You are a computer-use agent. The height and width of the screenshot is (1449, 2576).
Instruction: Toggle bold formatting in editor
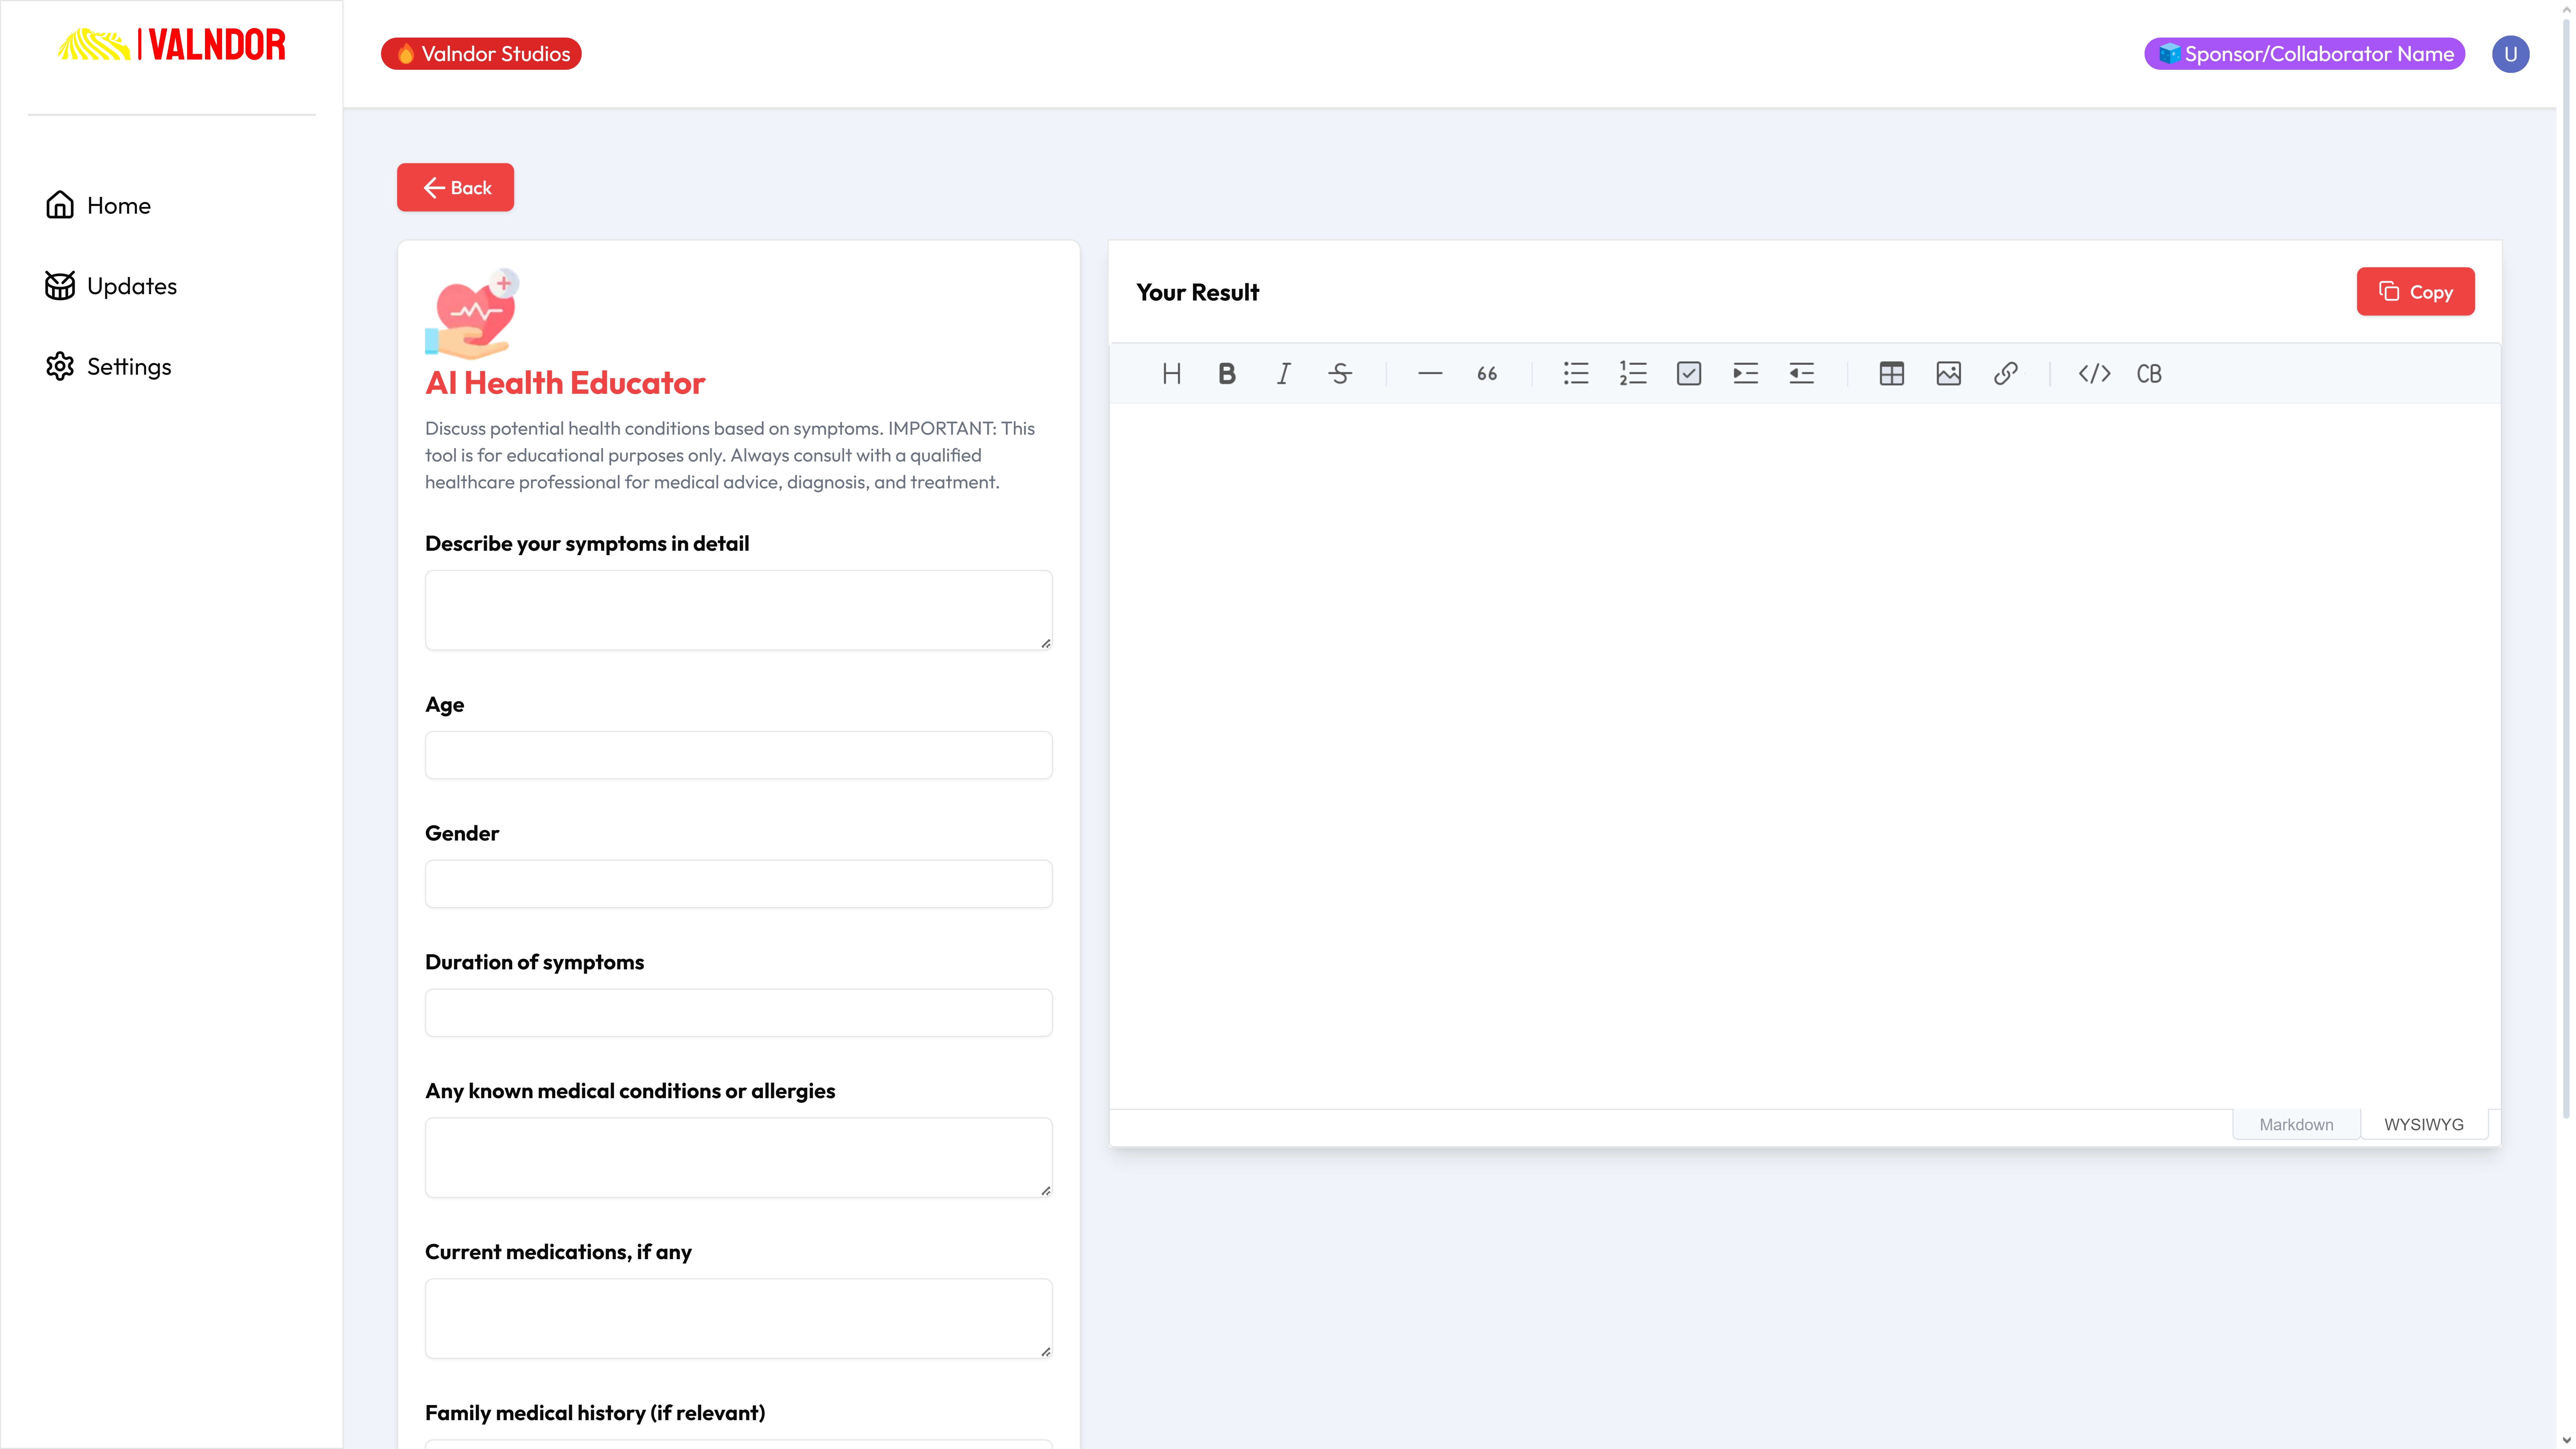click(1227, 374)
